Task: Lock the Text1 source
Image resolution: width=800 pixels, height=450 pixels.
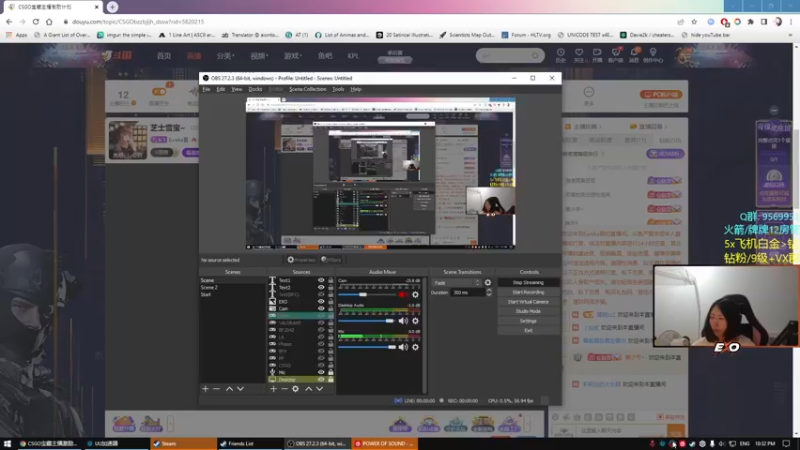Action: pos(331,280)
